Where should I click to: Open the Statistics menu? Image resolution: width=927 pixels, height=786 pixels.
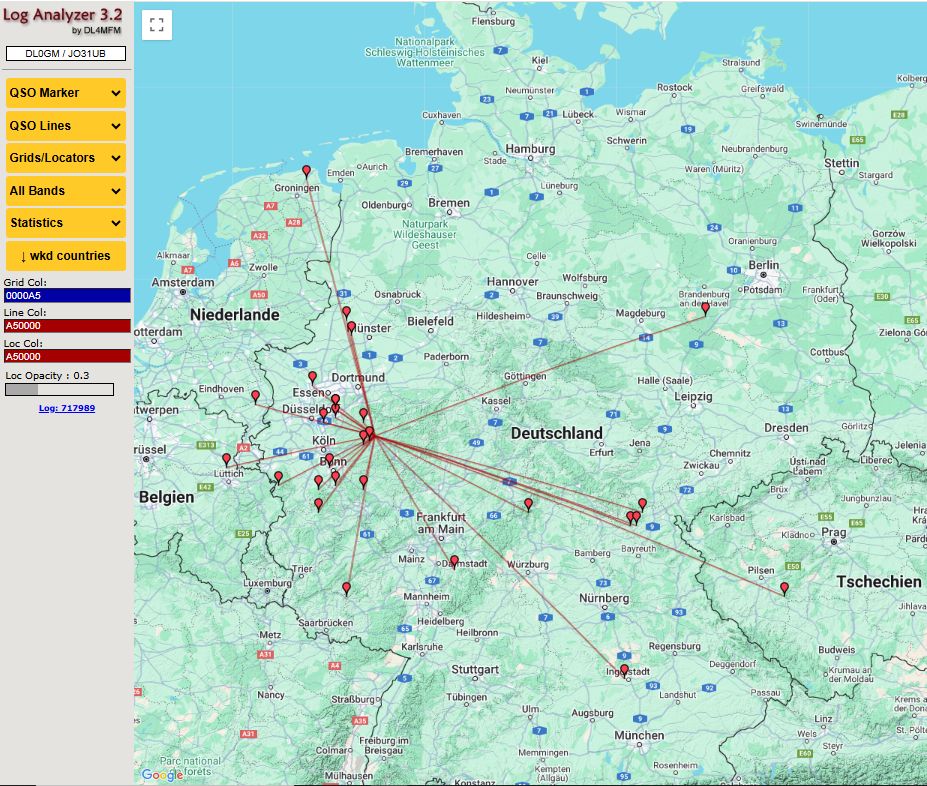point(66,223)
